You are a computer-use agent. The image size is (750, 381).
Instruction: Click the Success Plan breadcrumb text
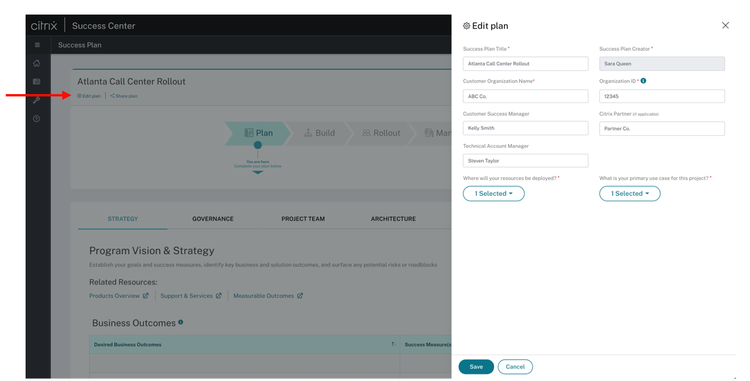[79, 45]
